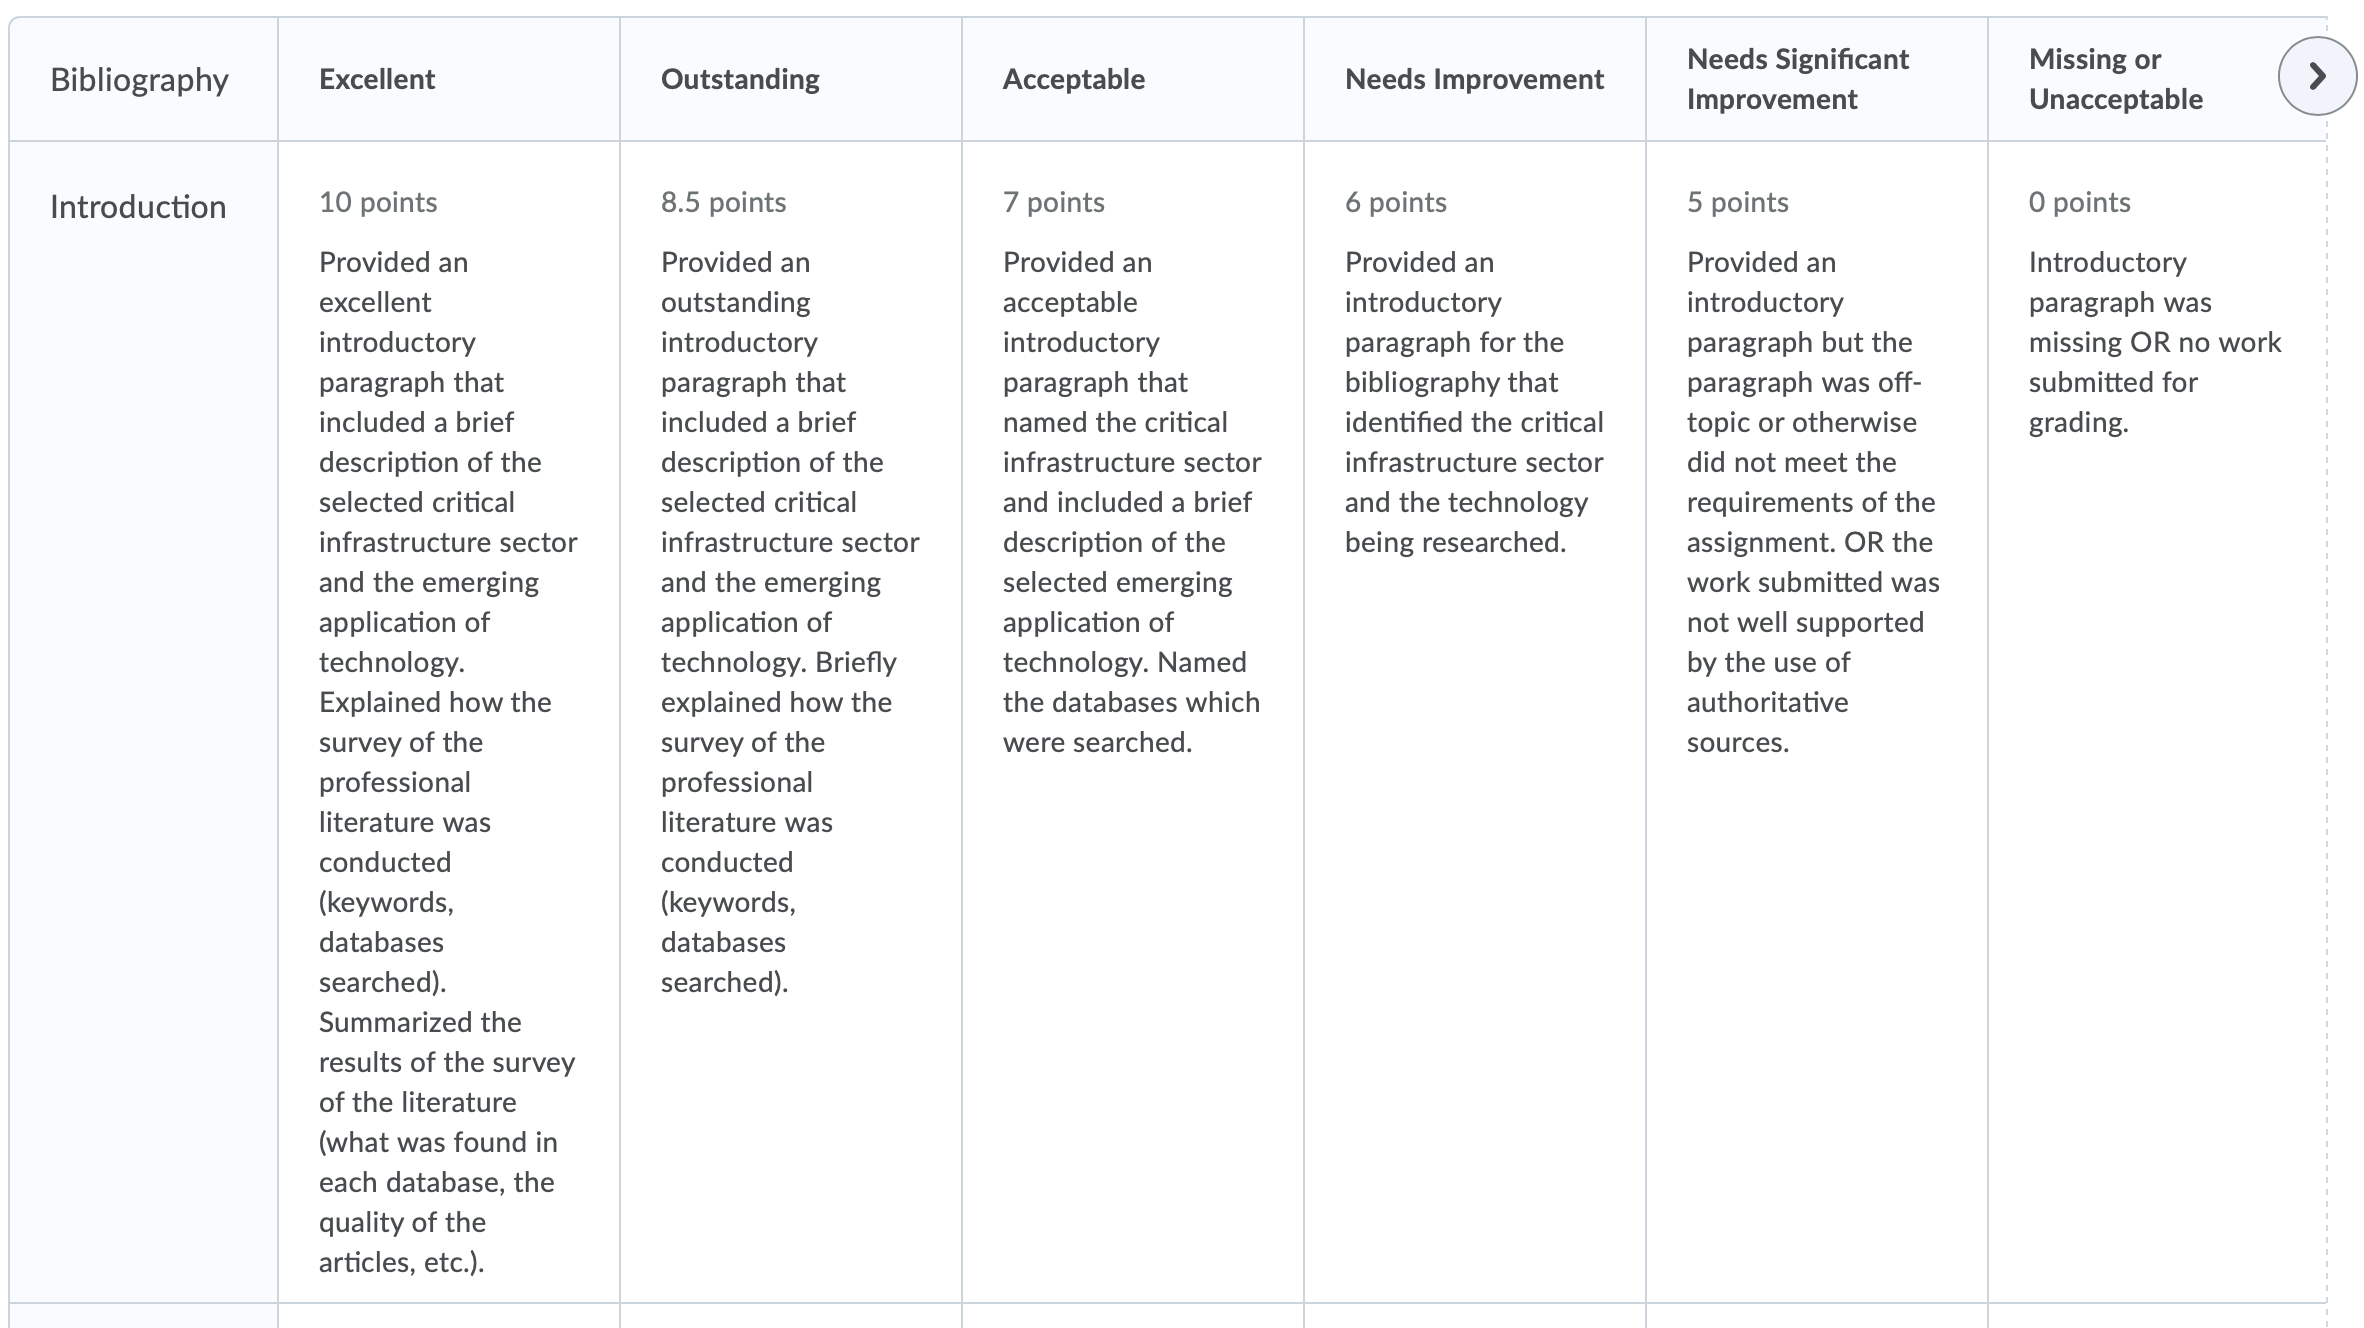Click the excellent introductory paragraph description text

(448, 762)
